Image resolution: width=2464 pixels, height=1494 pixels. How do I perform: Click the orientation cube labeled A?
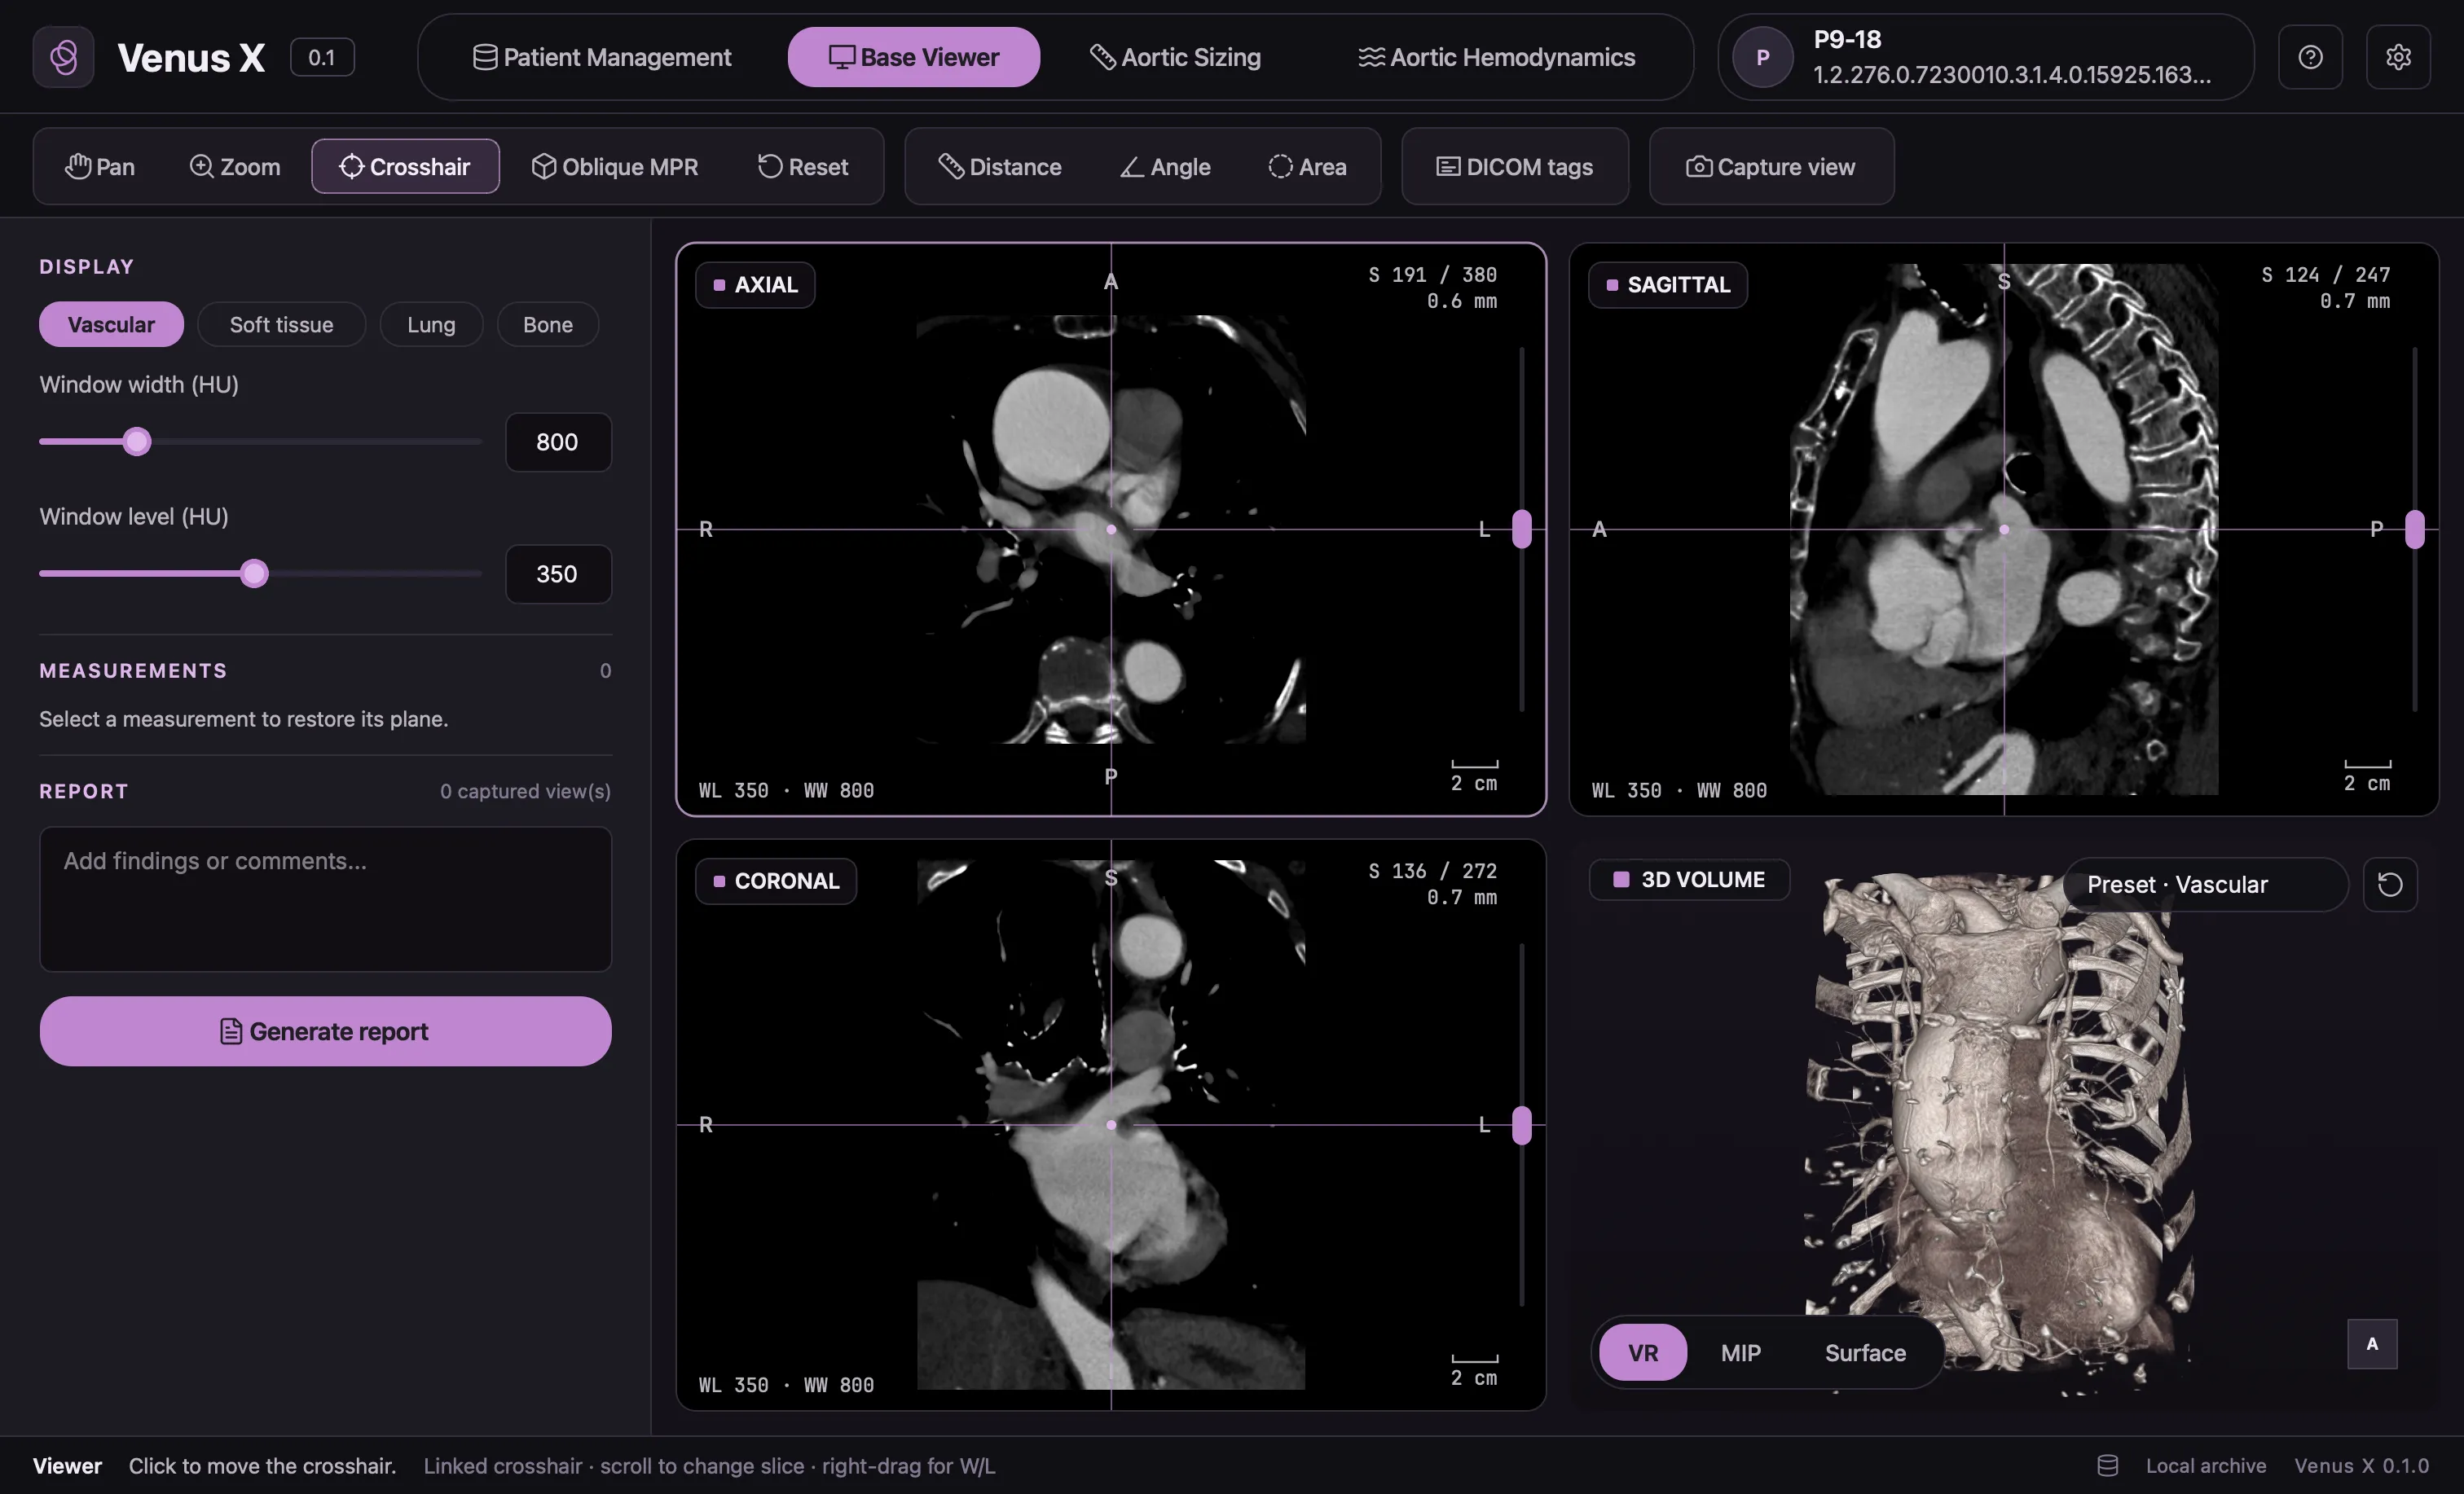[2372, 1343]
